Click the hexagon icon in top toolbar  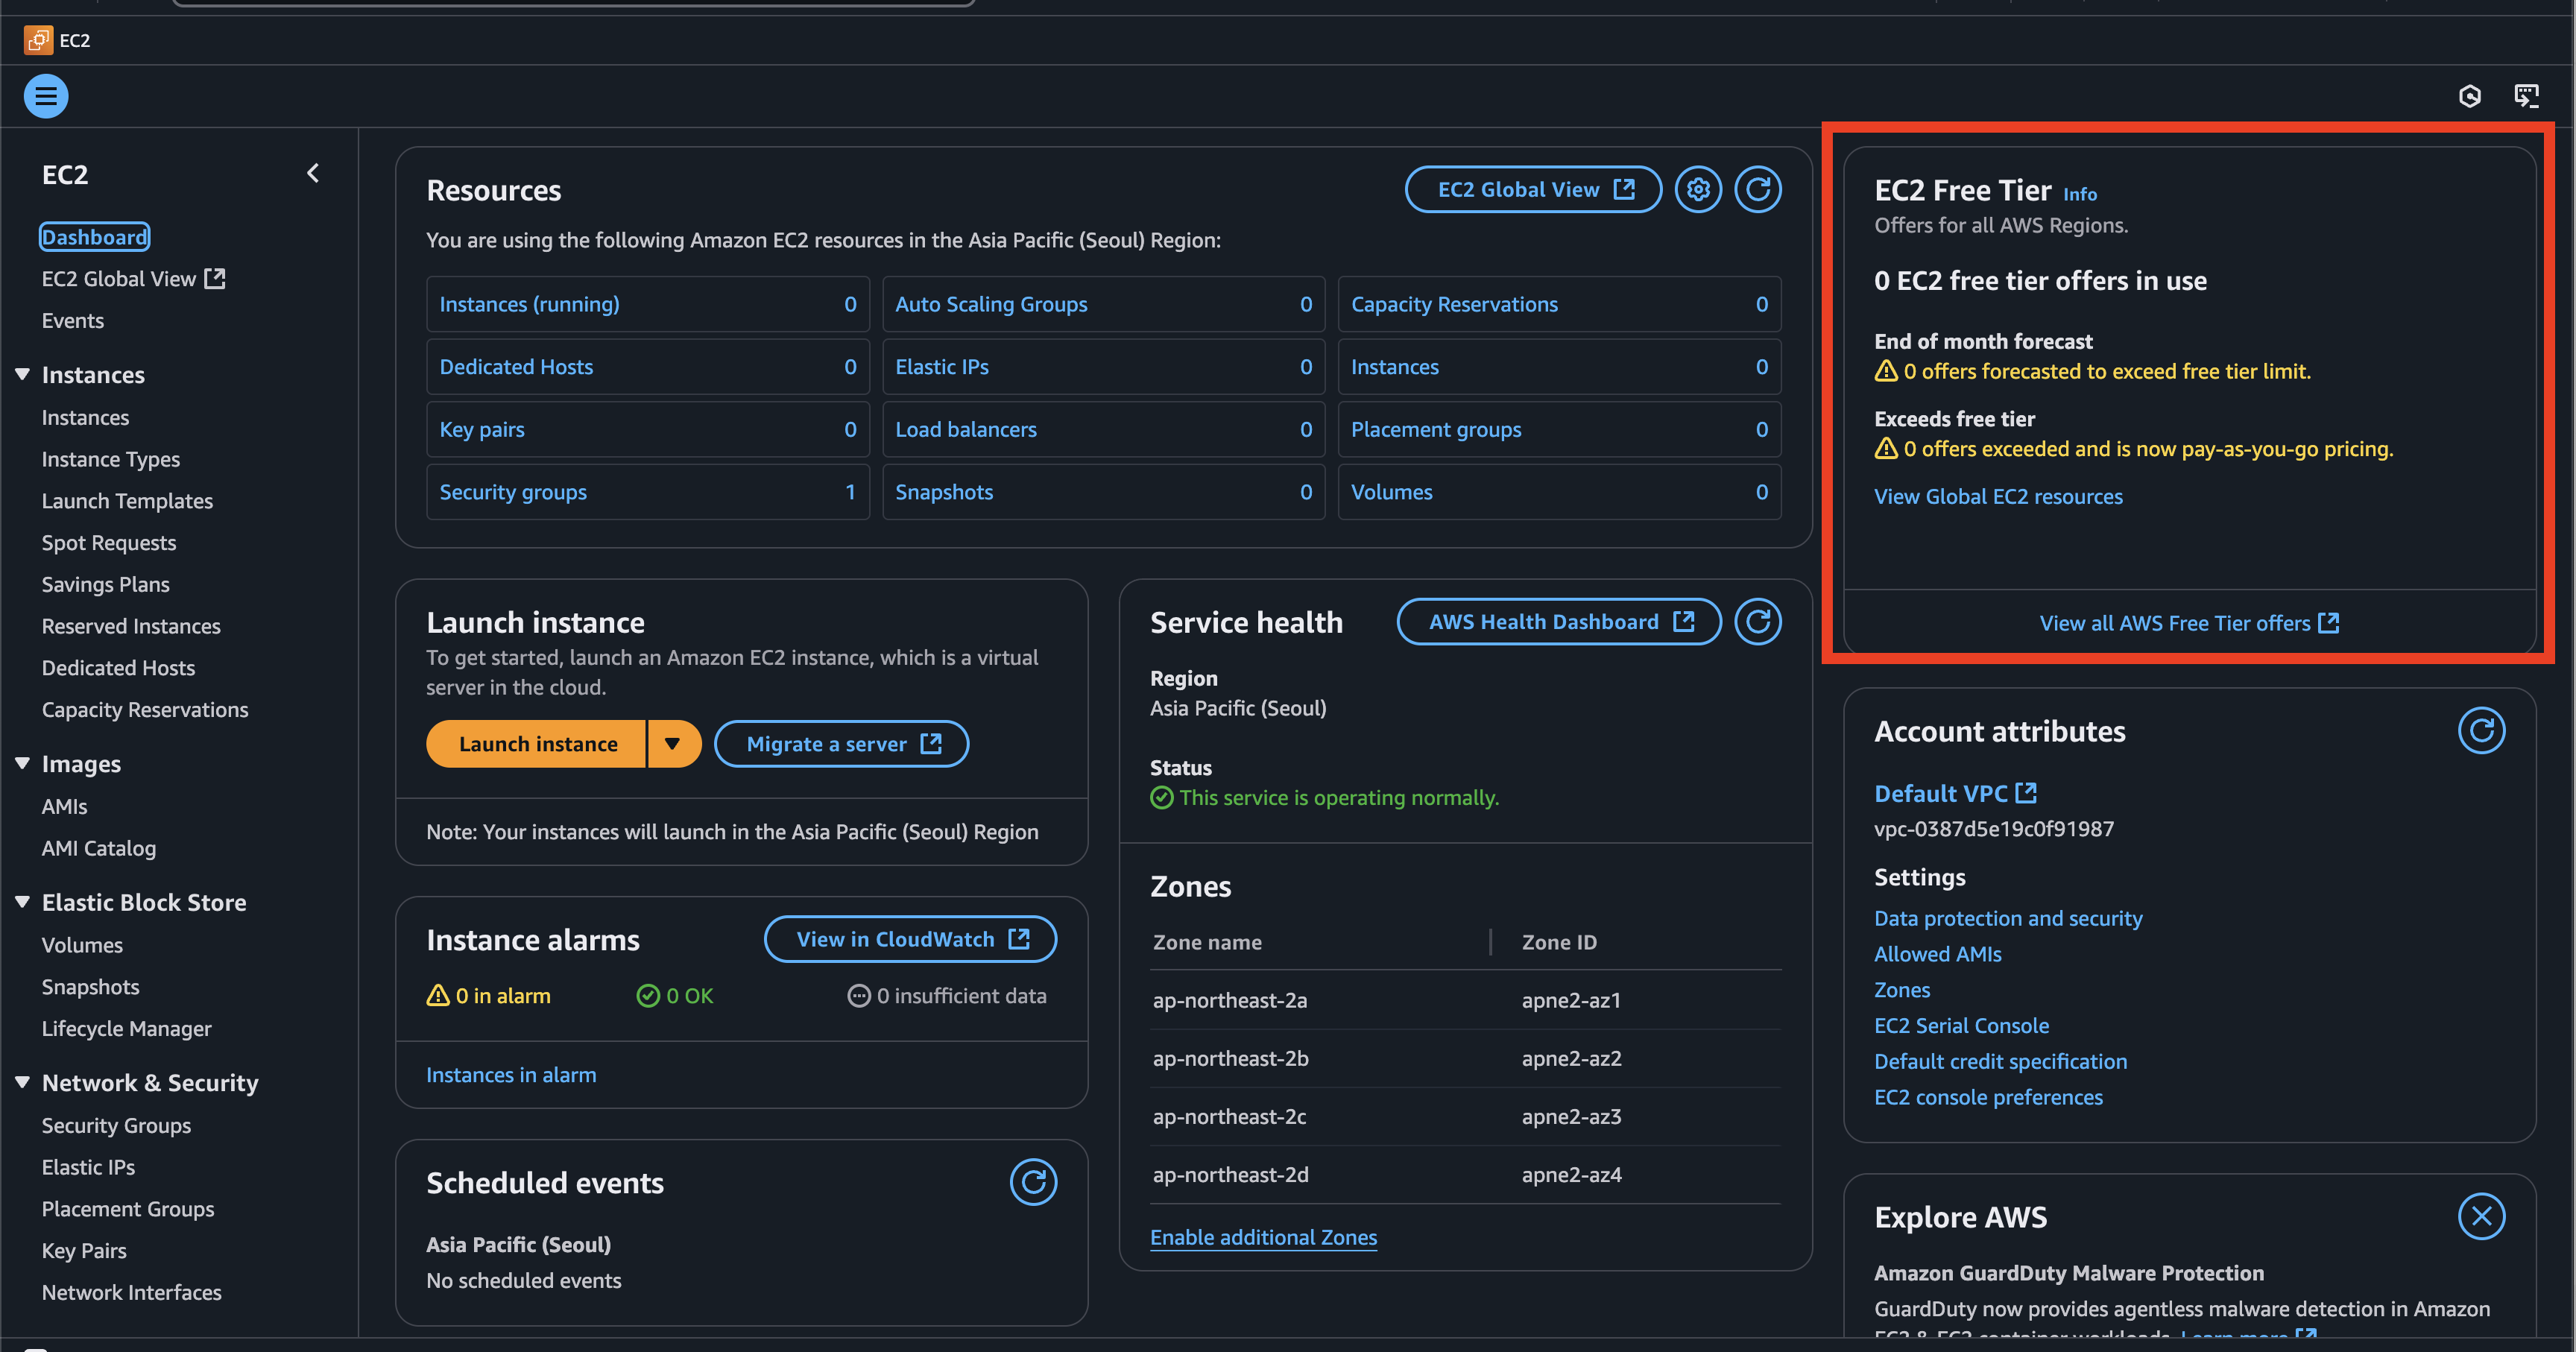point(2470,96)
